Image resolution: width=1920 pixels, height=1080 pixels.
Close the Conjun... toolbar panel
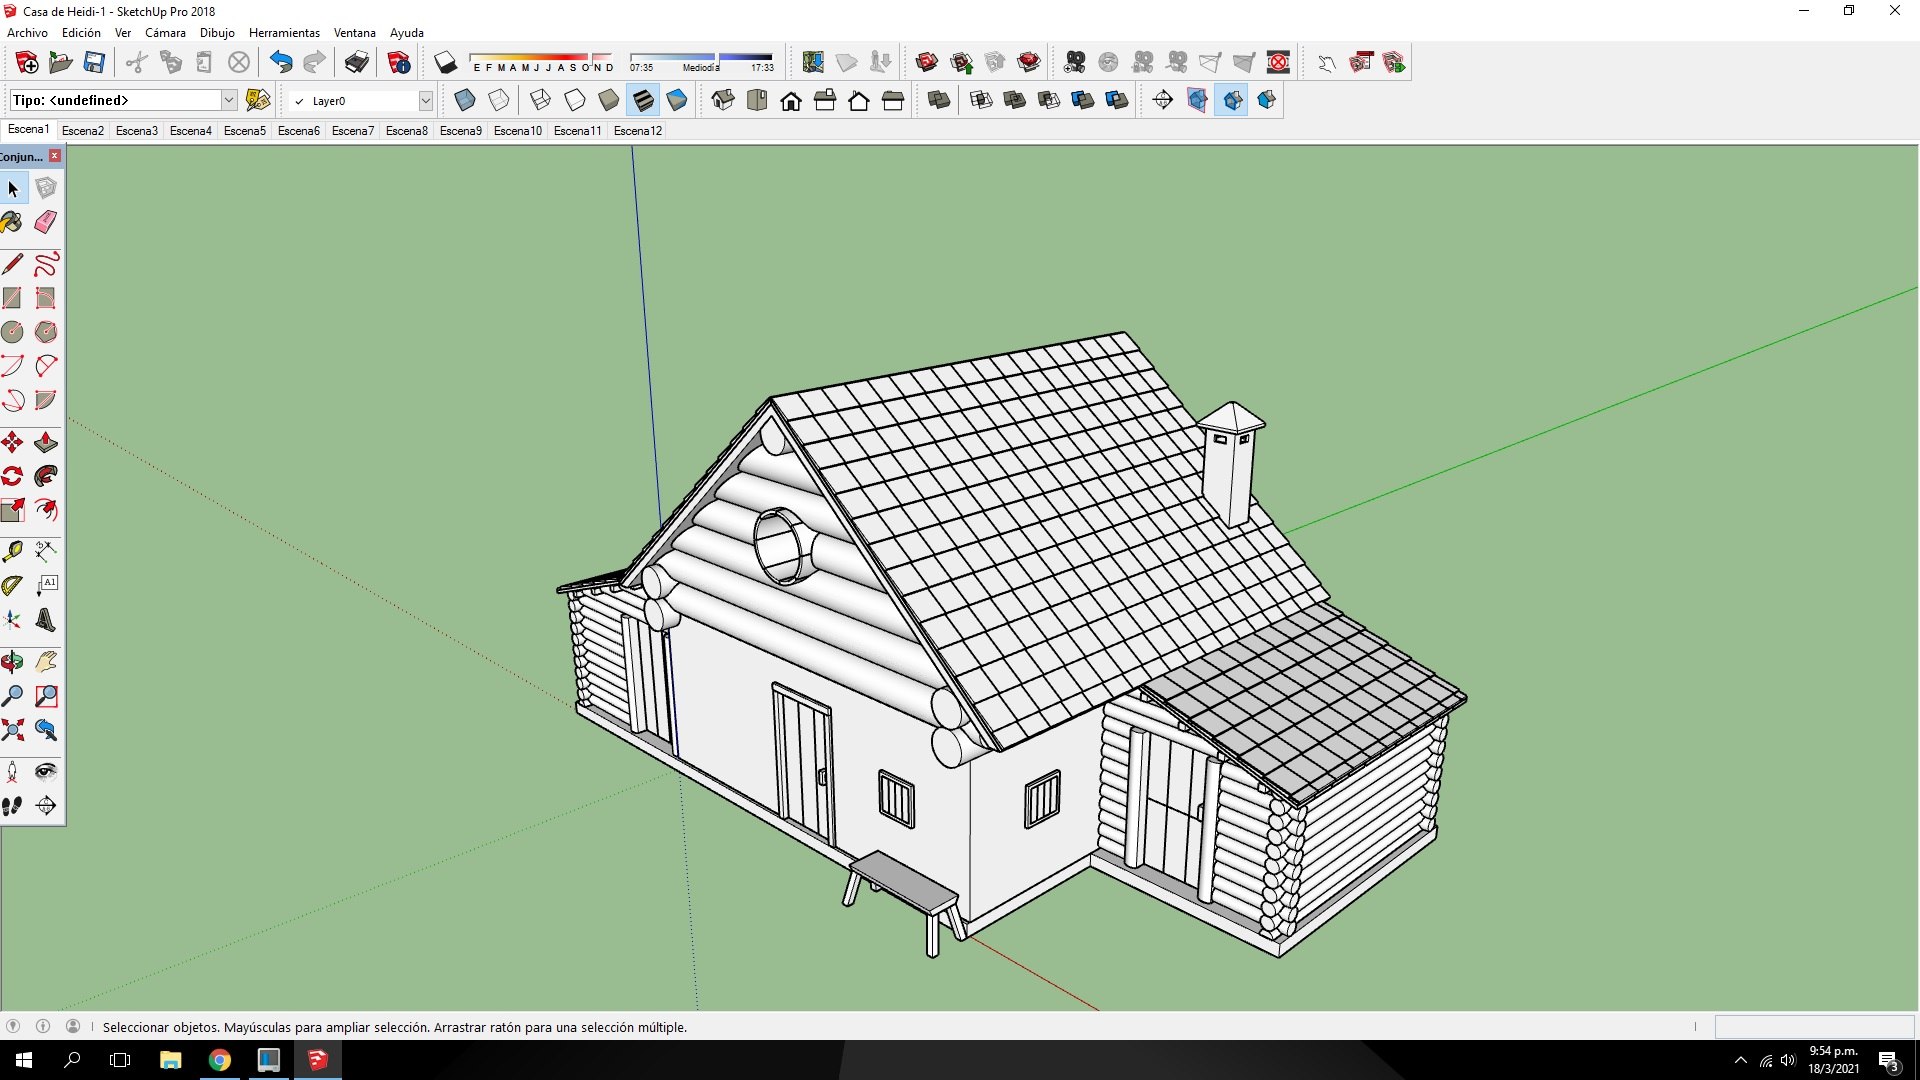click(x=55, y=156)
